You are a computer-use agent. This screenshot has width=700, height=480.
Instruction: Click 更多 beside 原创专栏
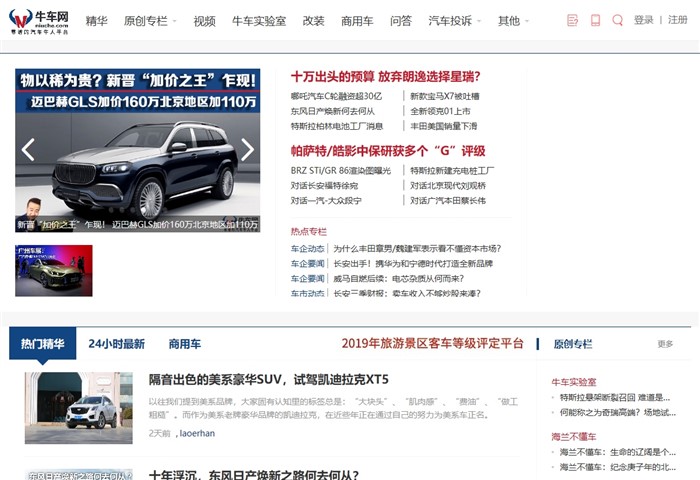[665, 344]
